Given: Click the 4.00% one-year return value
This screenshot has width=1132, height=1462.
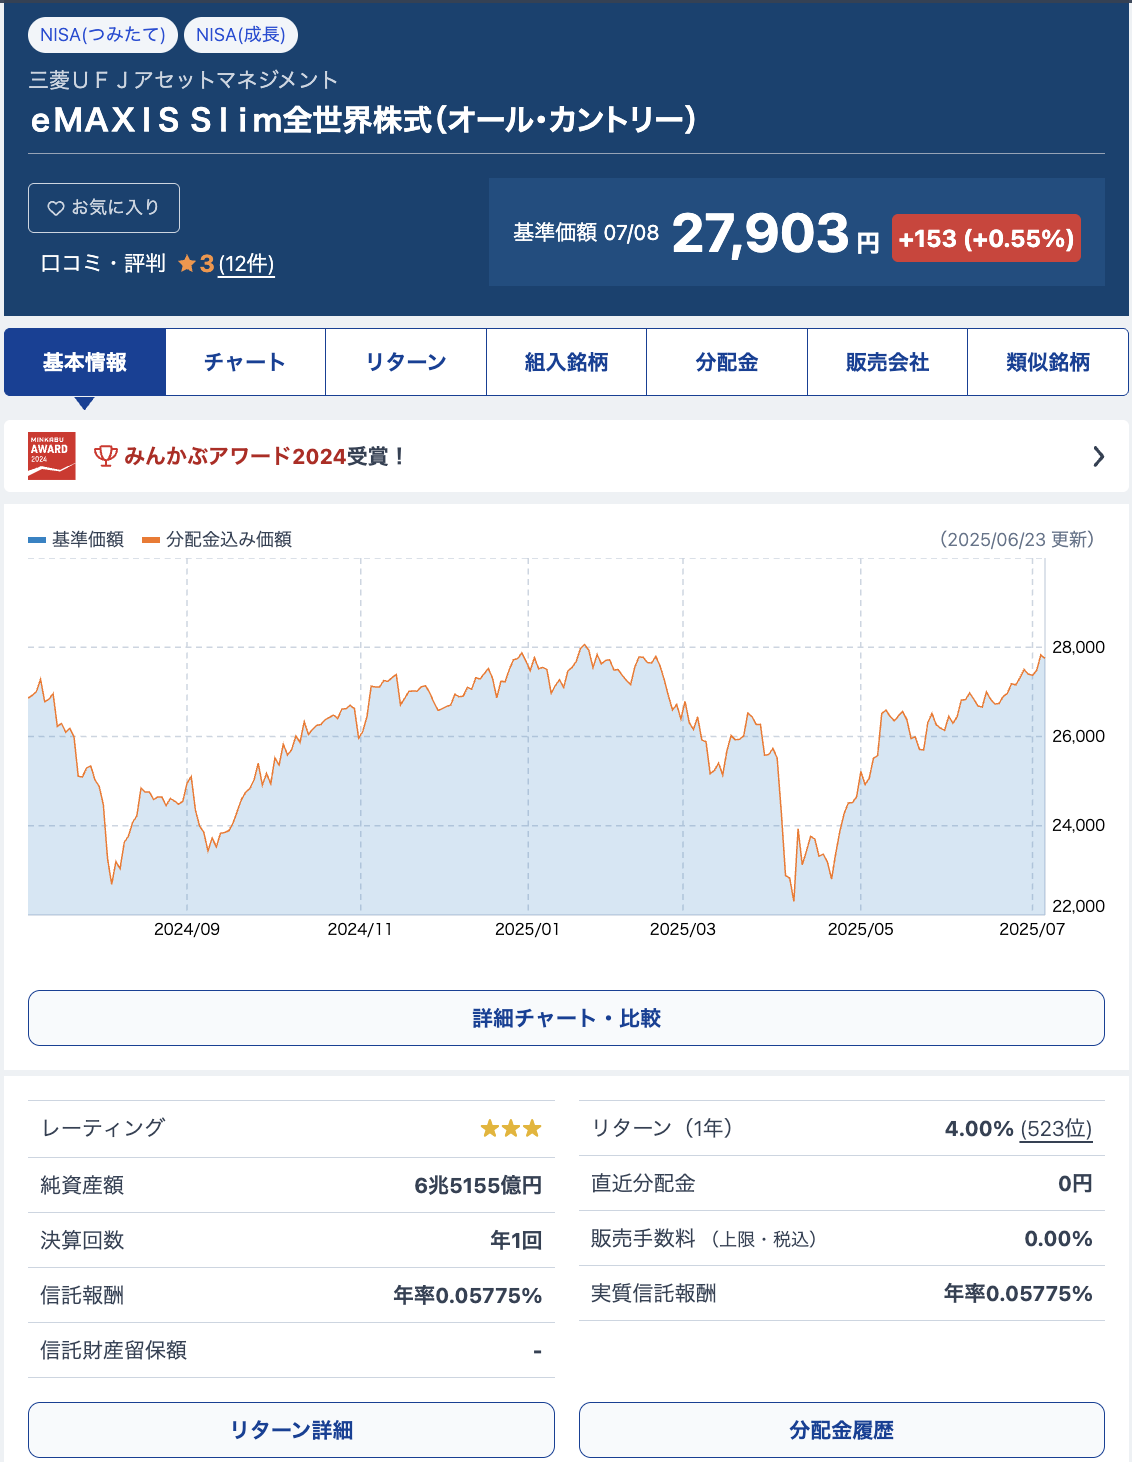Looking at the screenshot, I should 979,1129.
